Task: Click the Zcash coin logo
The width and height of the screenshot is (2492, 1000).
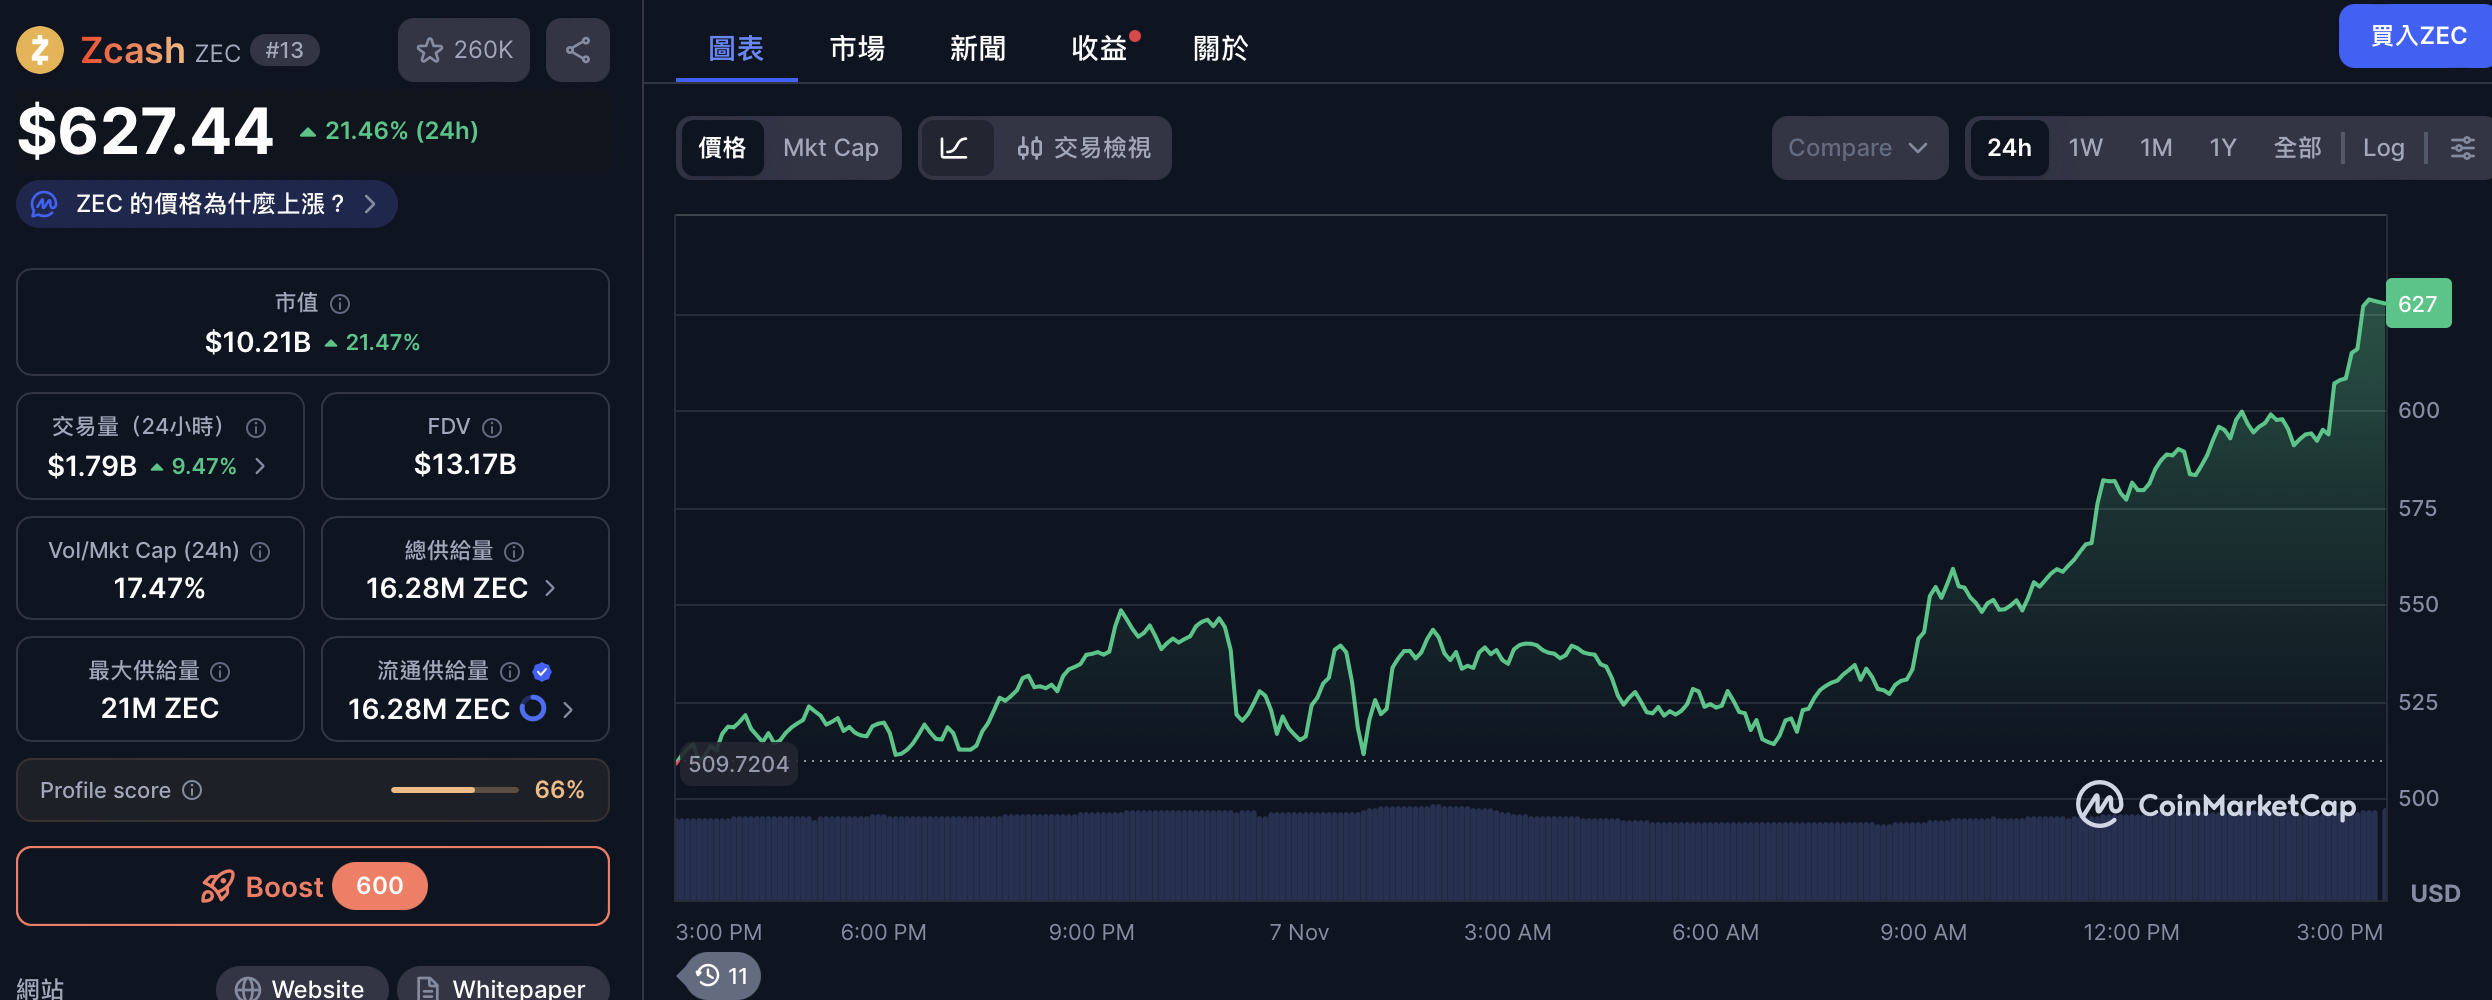Action: point(40,50)
